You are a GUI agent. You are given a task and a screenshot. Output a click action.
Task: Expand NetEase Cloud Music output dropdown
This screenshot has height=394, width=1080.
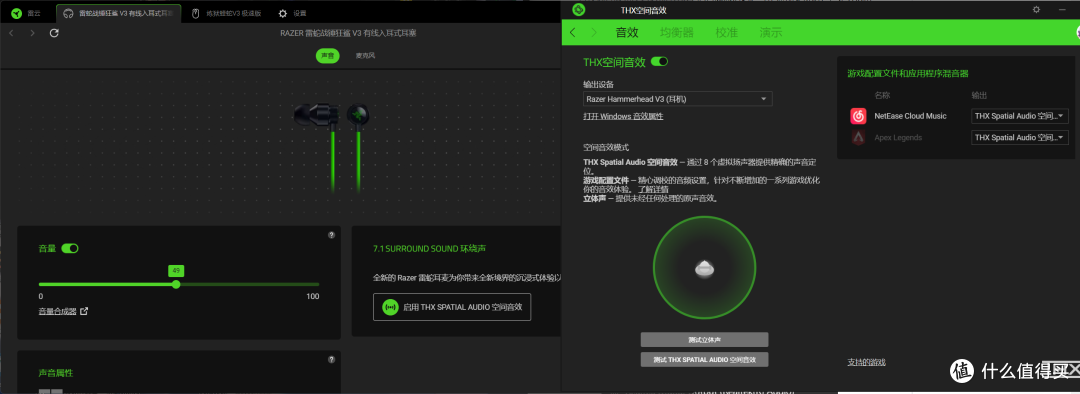point(1019,116)
